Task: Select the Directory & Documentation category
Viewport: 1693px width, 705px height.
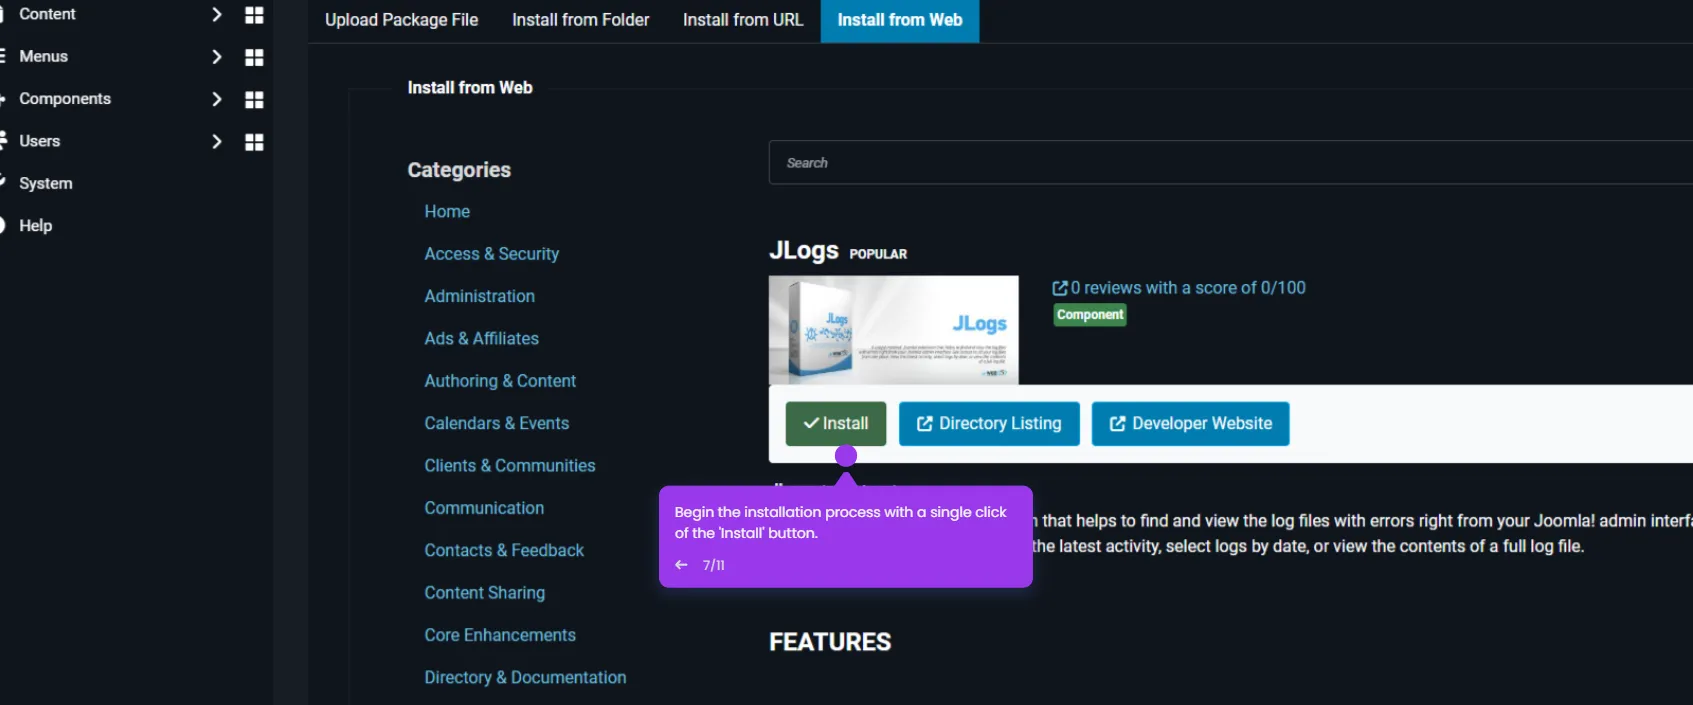Action: 525,678
